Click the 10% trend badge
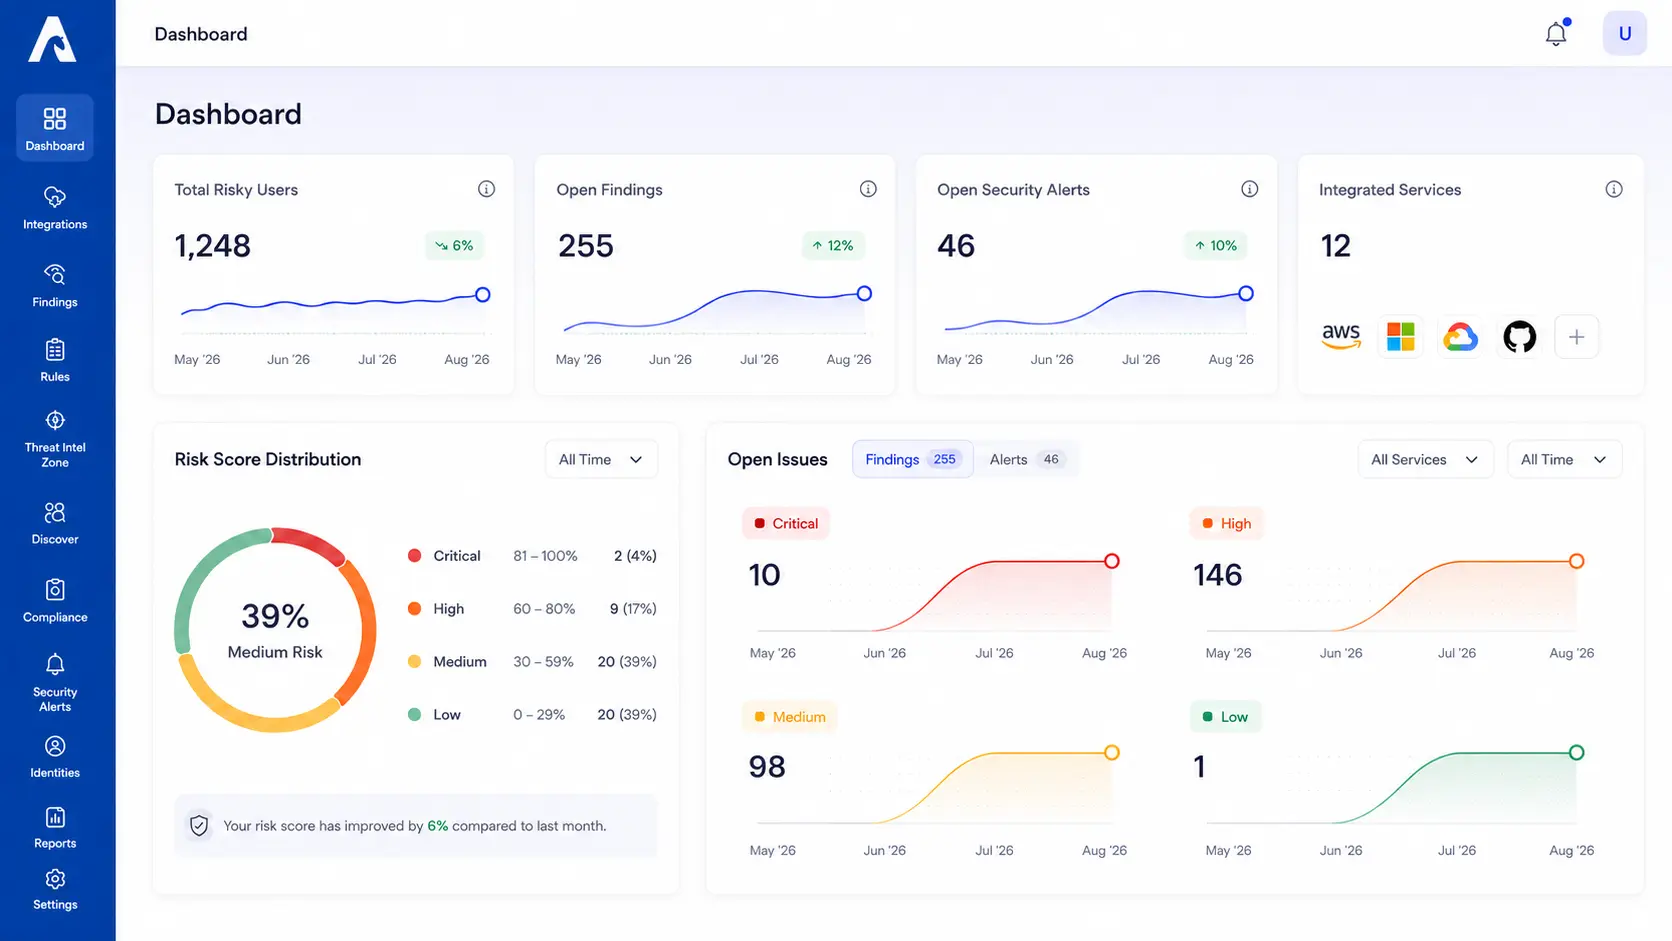1672x941 pixels. coord(1216,245)
